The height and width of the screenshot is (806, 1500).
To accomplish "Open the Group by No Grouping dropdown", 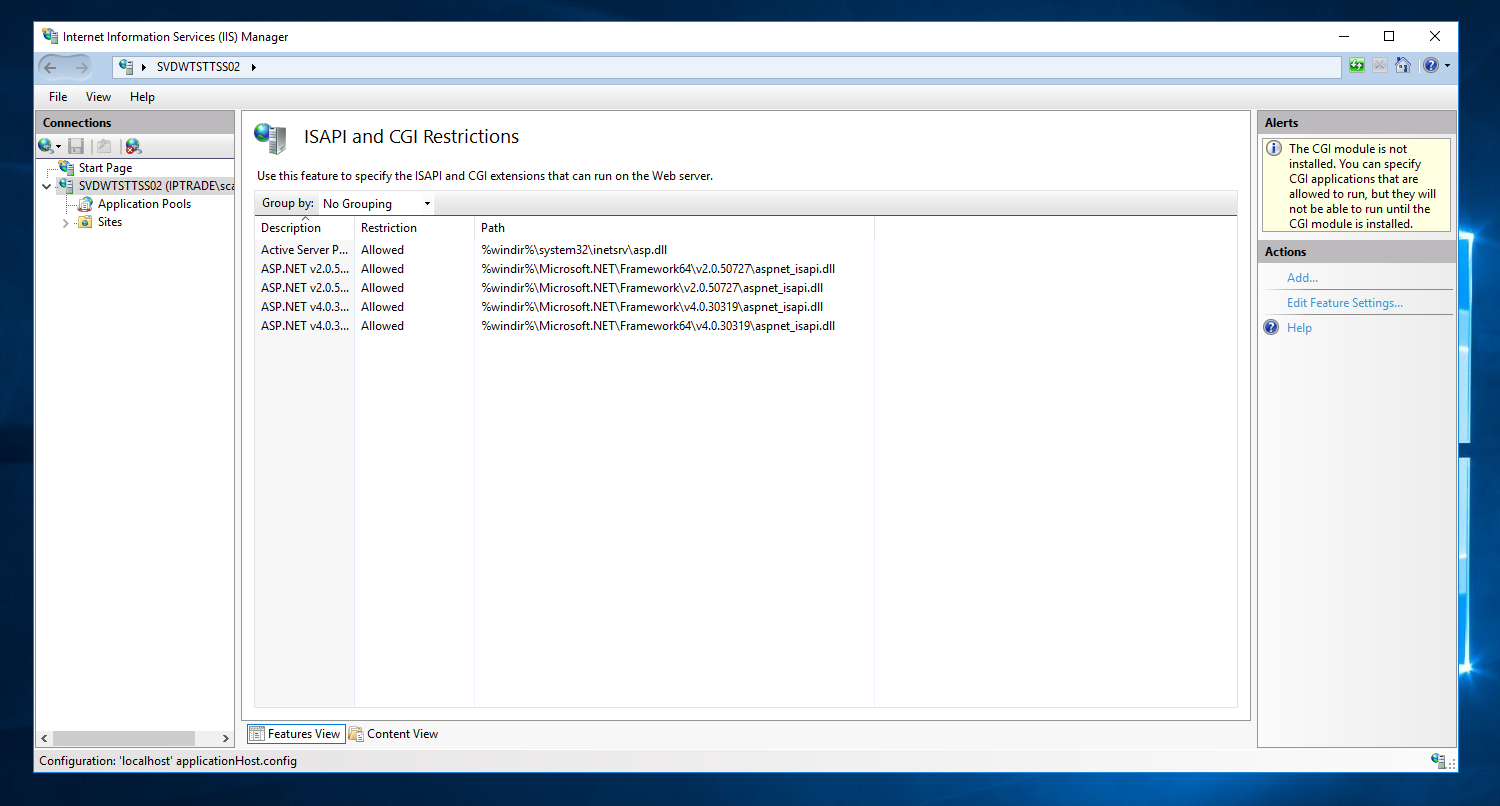I will coord(377,204).
